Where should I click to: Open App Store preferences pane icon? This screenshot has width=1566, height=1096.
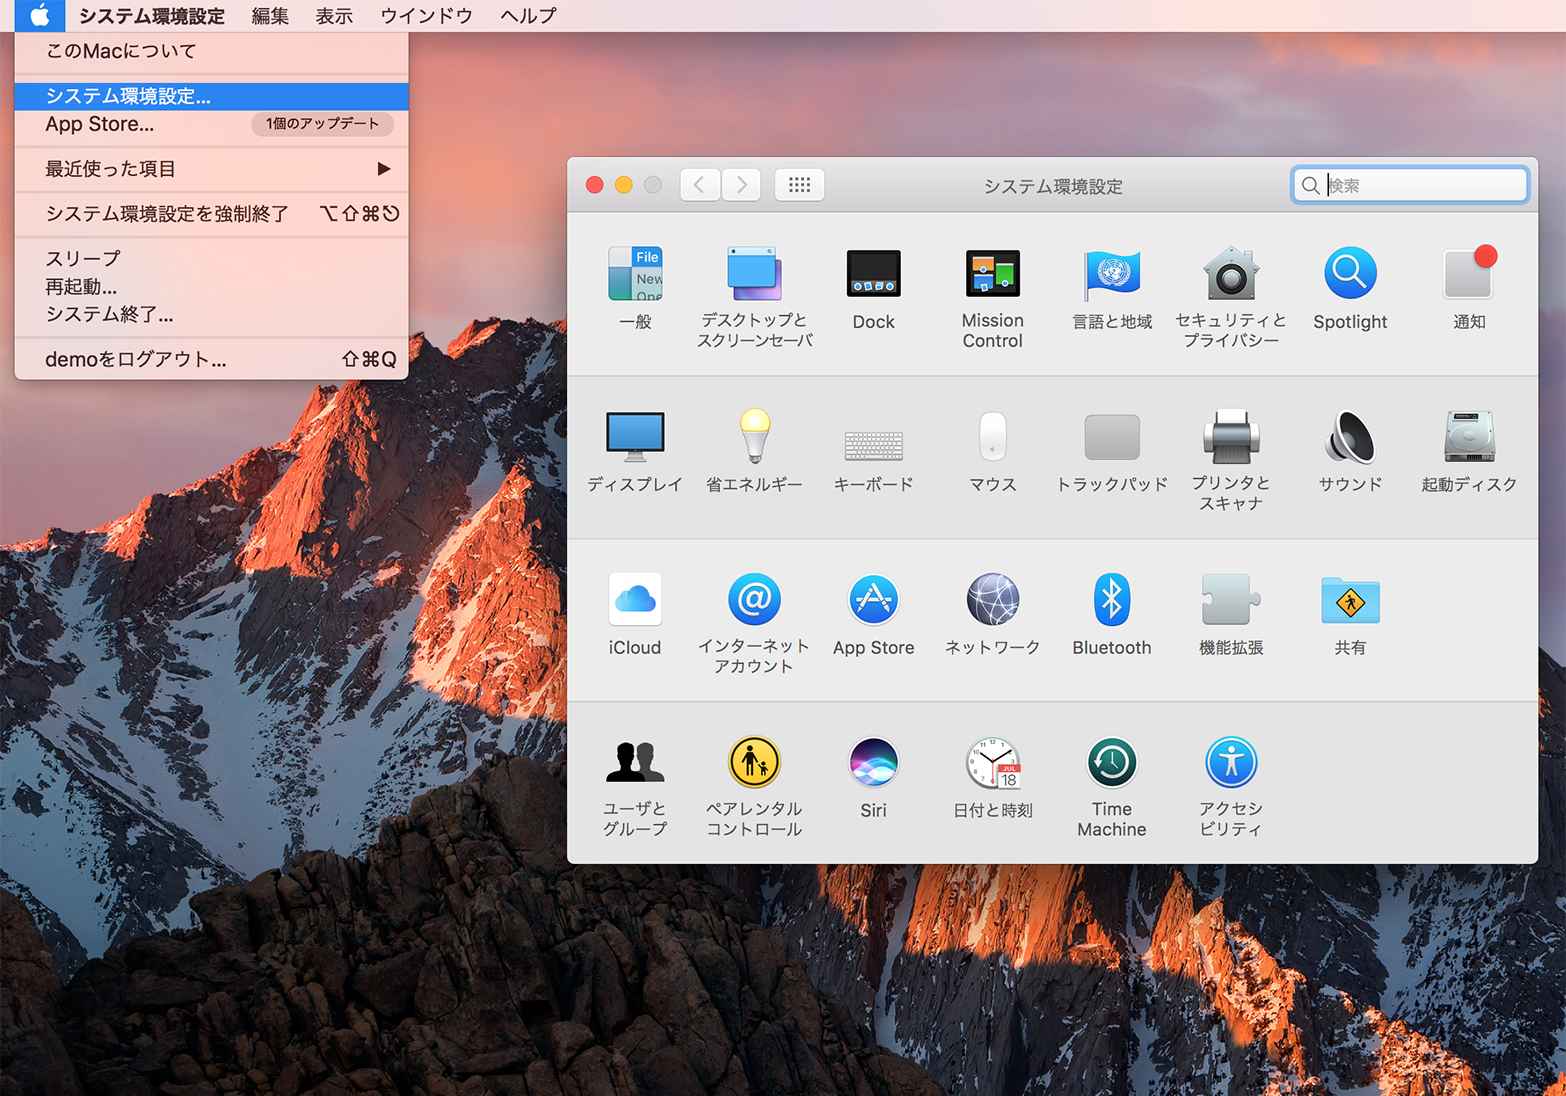(x=873, y=599)
